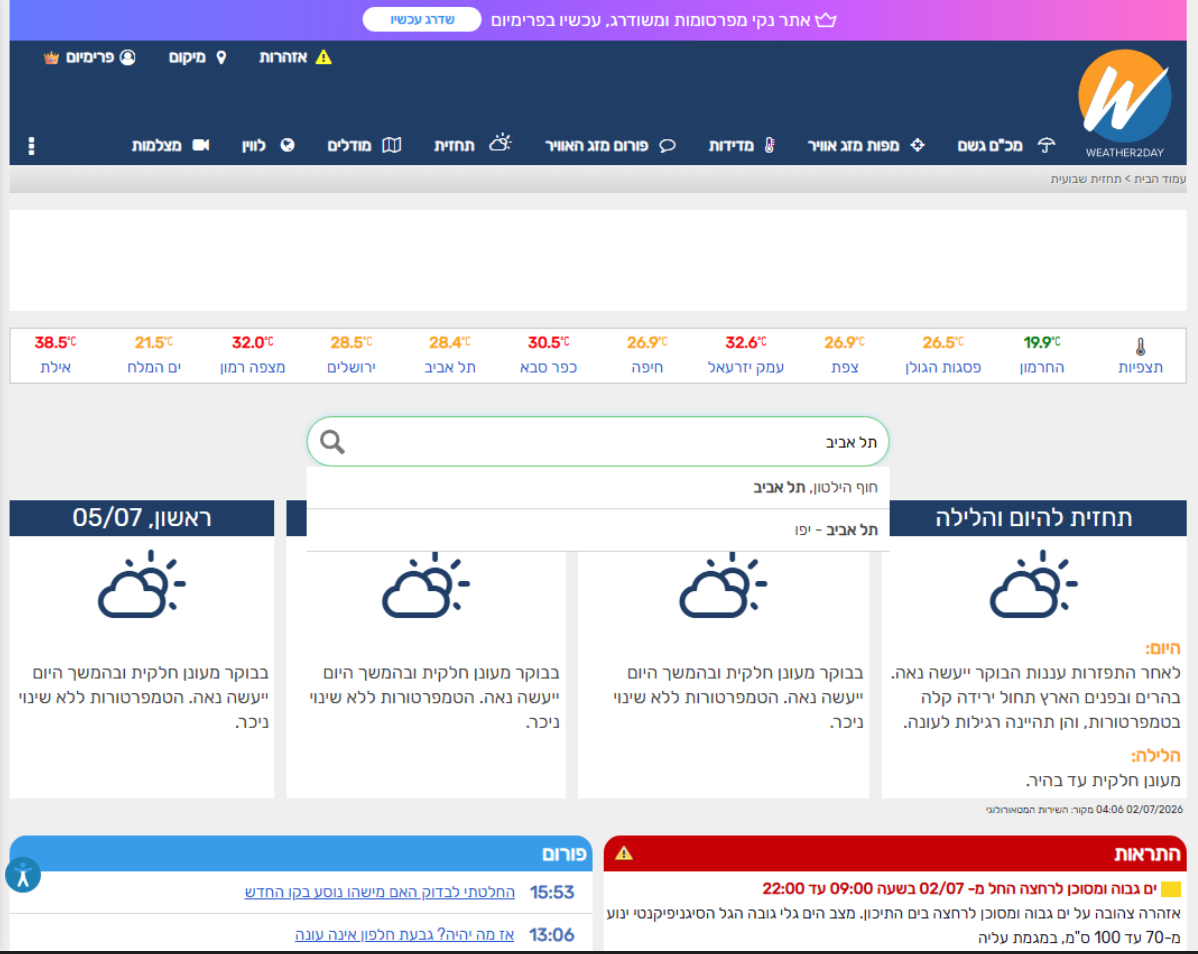Select עמק יזרעאל 32.6° observation
Viewport: 1198px width, 954px height.
(746, 355)
